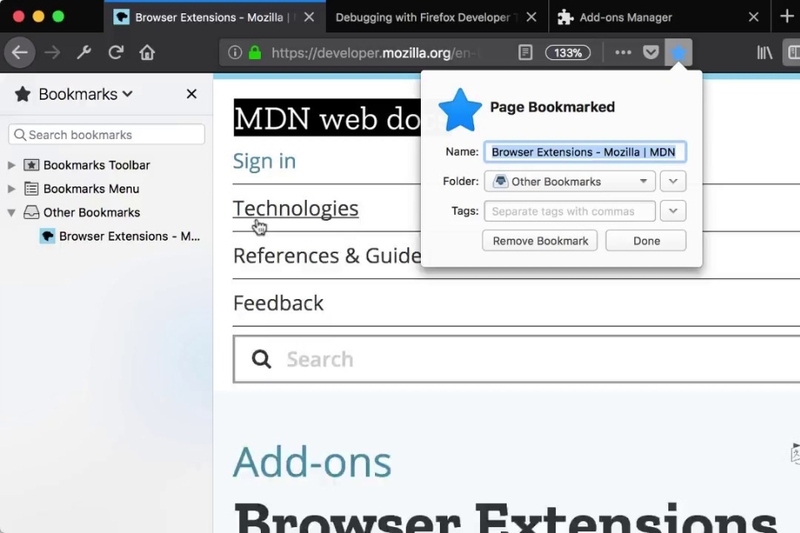The height and width of the screenshot is (533, 800).
Task: Click the MDN page Search field
Action: pyautogui.click(x=516, y=359)
